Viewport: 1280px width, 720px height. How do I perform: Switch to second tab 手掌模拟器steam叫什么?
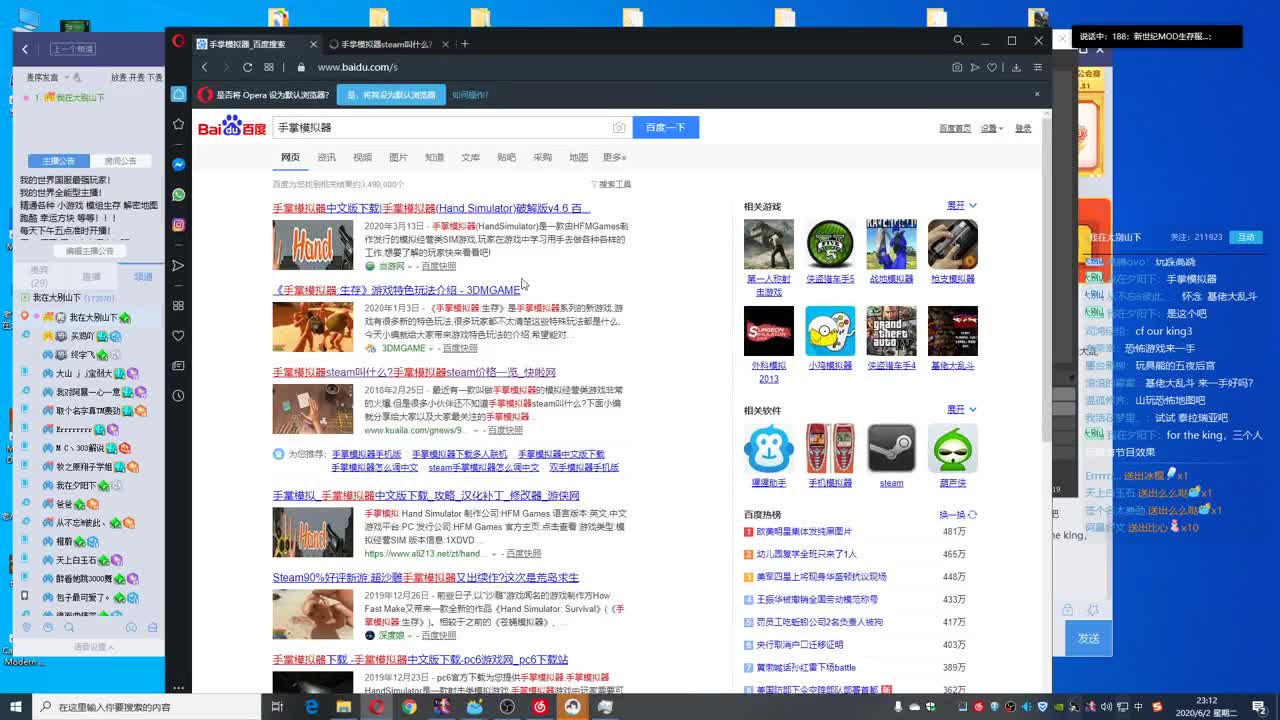(386, 44)
